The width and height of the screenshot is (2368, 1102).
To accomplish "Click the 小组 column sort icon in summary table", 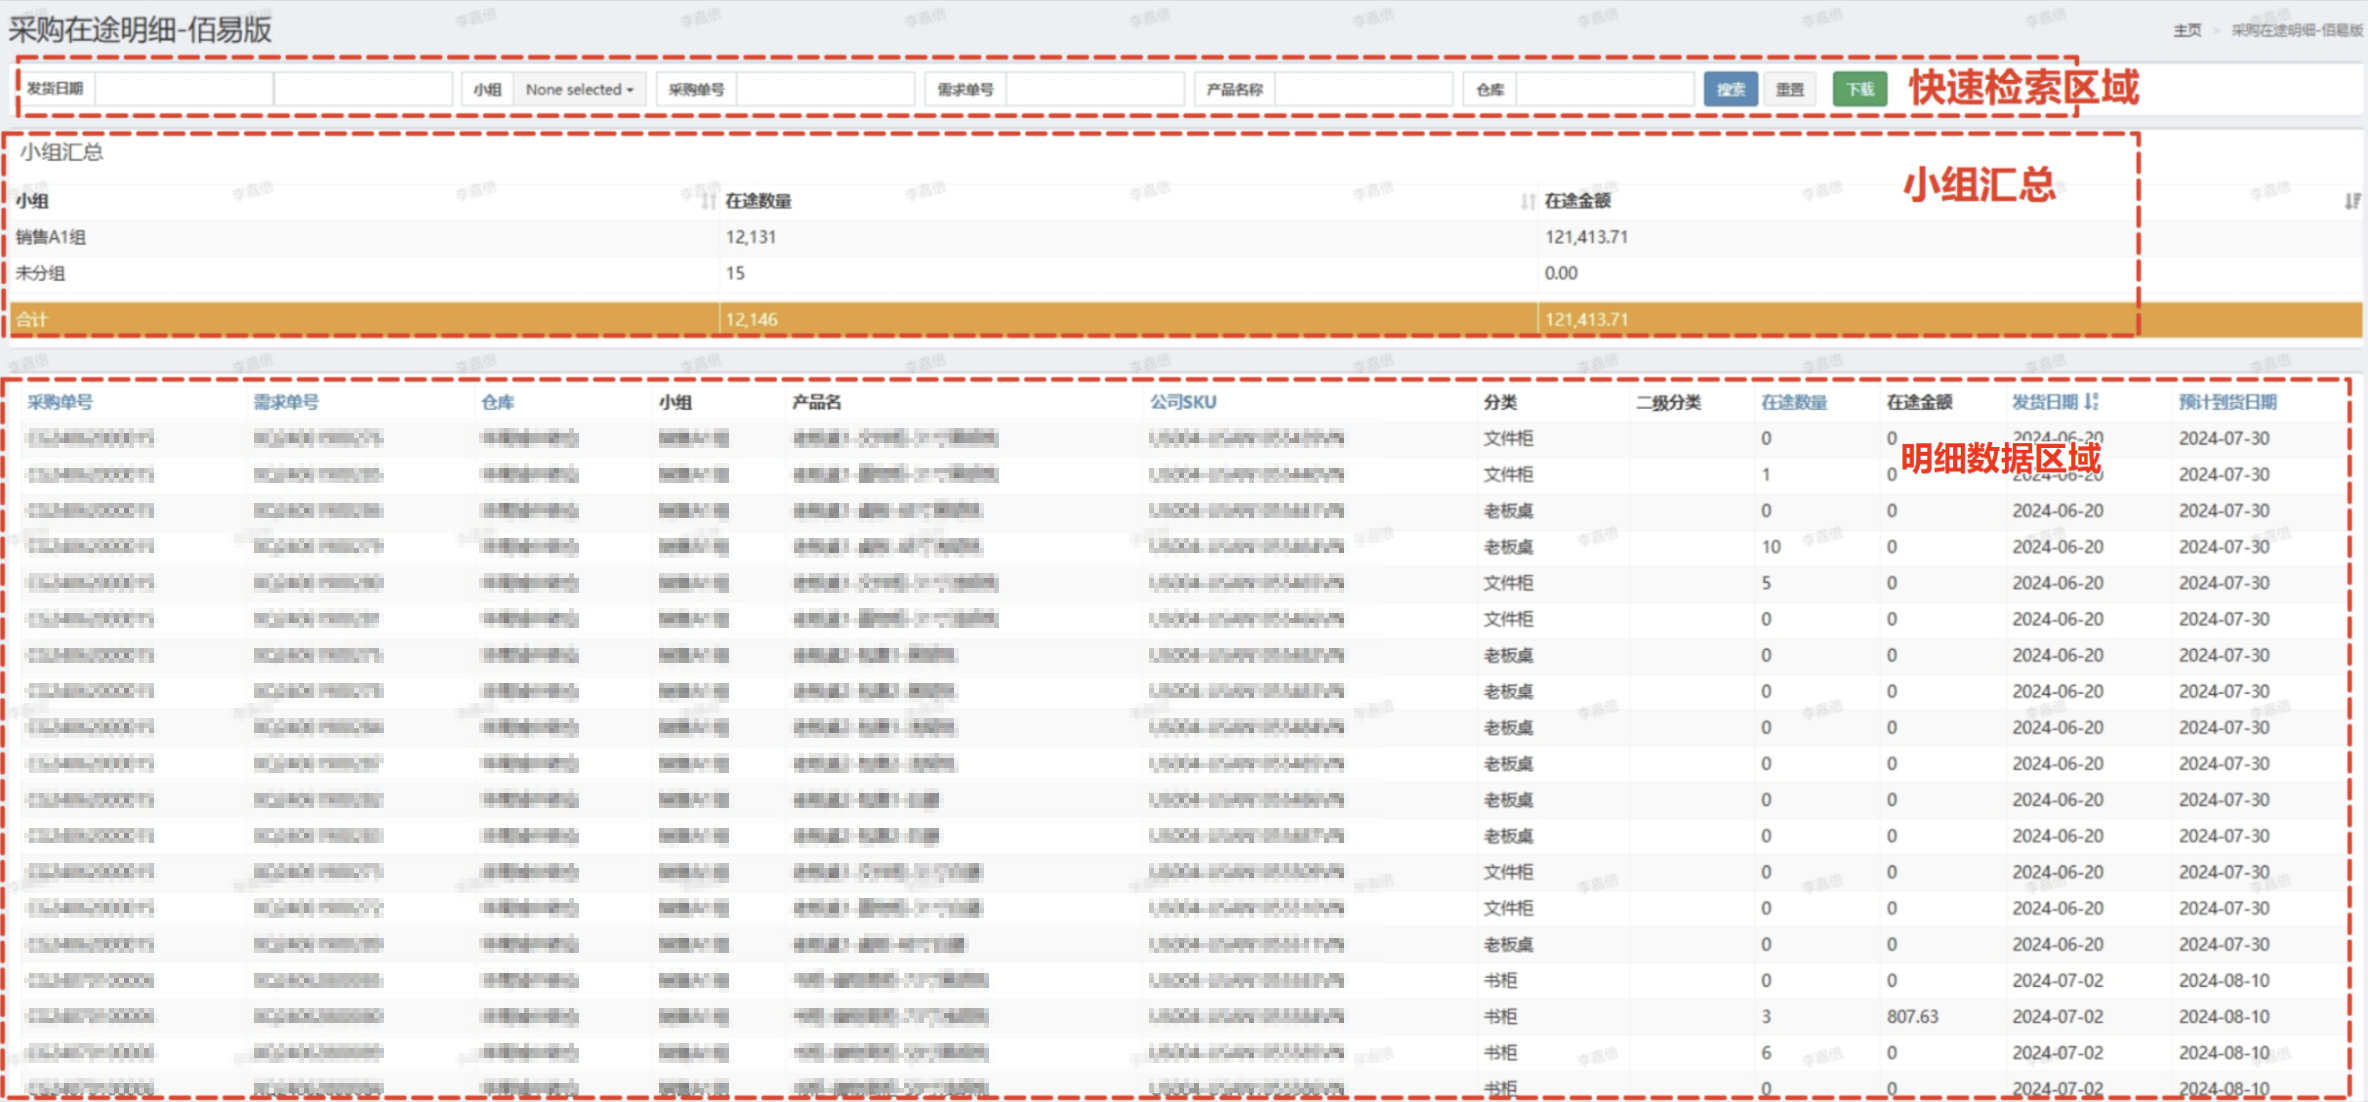I will click(708, 201).
